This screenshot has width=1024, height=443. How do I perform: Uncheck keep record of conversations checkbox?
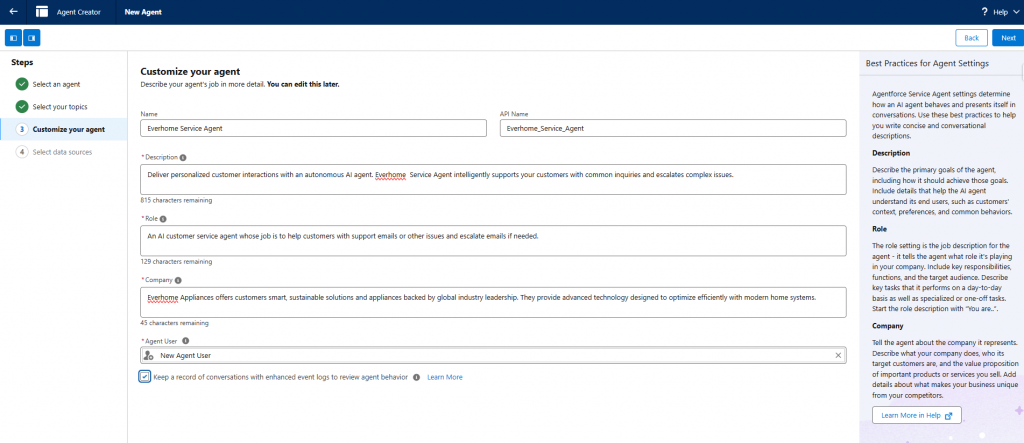[146, 377]
